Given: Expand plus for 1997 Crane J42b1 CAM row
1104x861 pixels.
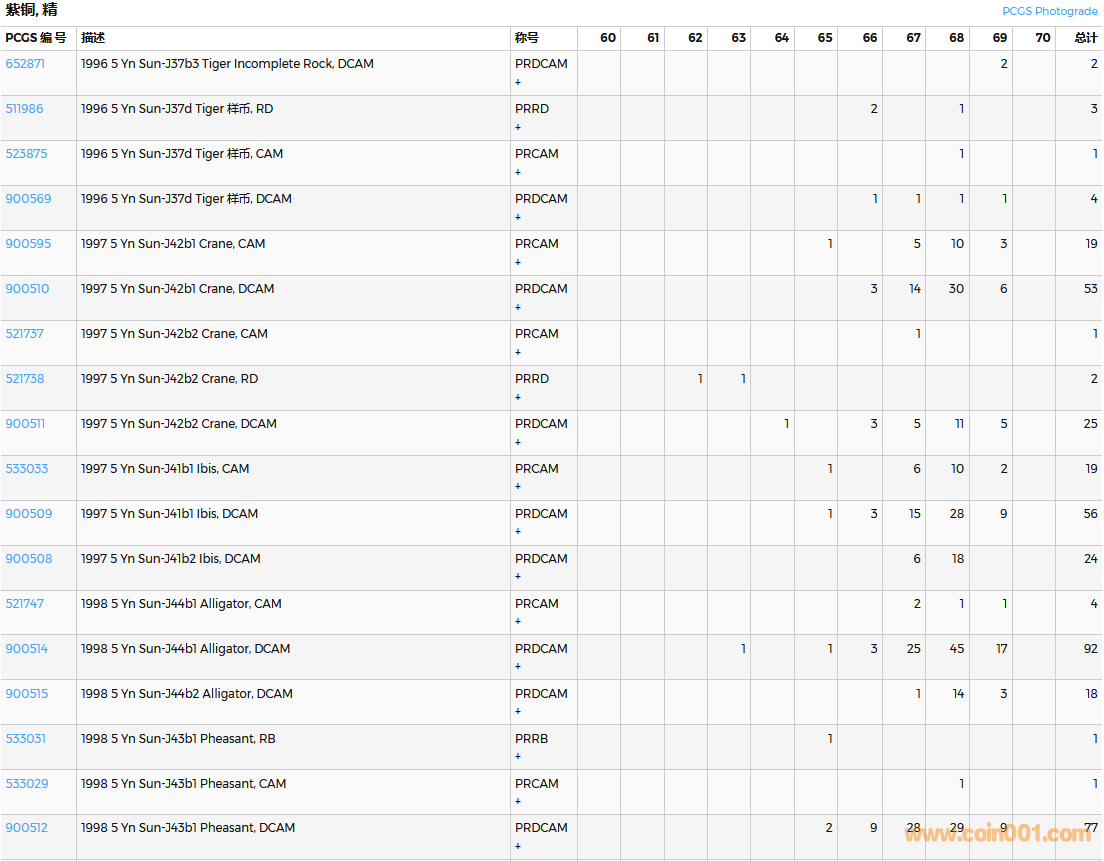Looking at the screenshot, I should click(518, 262).
